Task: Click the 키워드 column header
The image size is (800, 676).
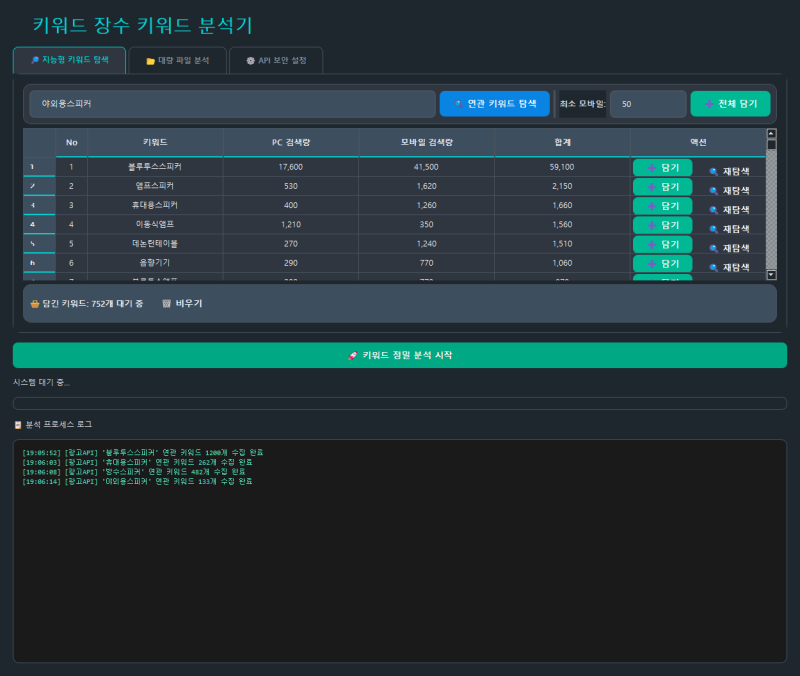Action: (155, 142)
